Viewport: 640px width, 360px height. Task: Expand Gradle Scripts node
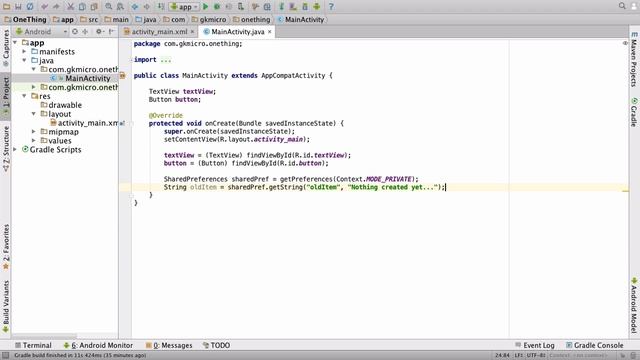click(x=15, y=149)
